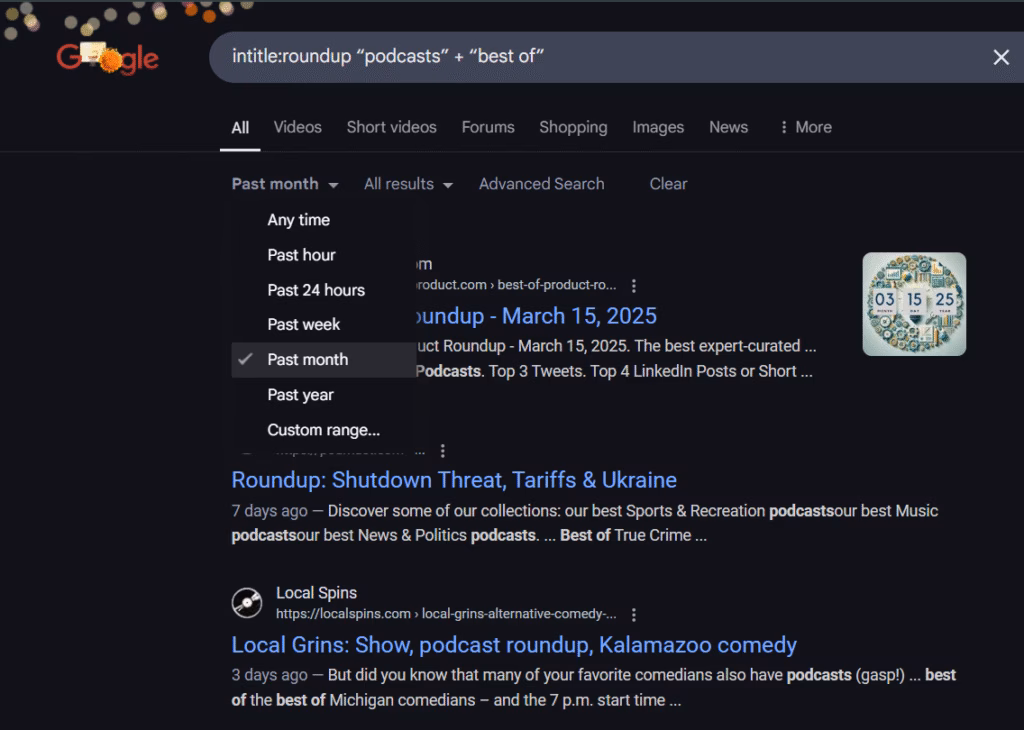Open the three-dot menu on the Roundup: Shutdown Threat result
1024x730 pixels.
(x=443, y=451)
